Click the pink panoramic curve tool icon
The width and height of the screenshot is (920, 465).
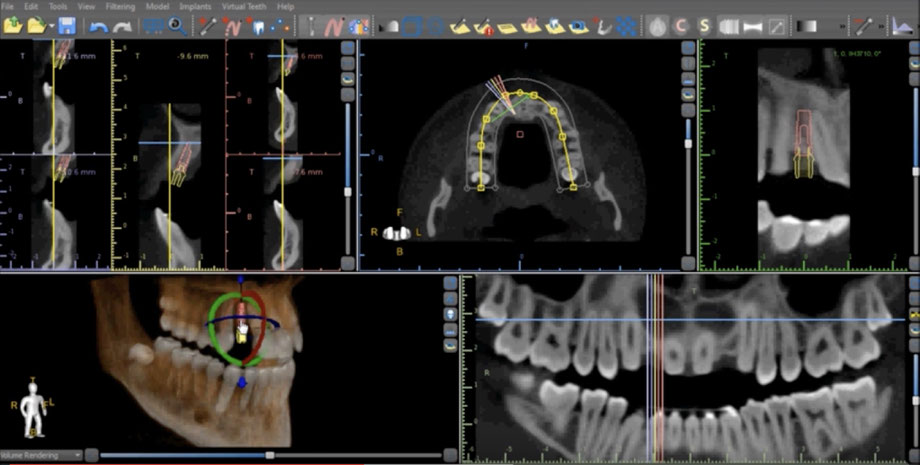tap(334, 25)
